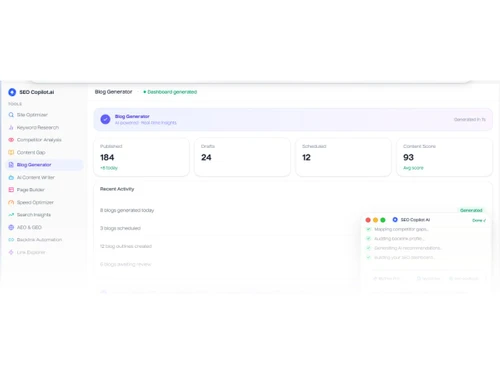This screenshot has height=375, width=500.
Task: Open the AI Content Writer icon
Action: (11, 177)
